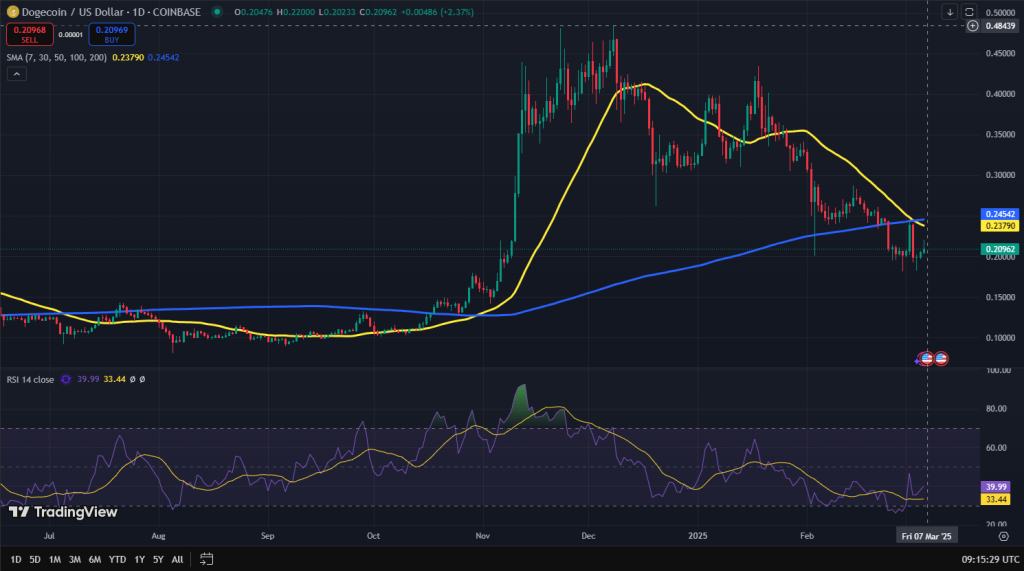
Task: Click the 2025 label on the time axis
Action: [x=697, y=536]
